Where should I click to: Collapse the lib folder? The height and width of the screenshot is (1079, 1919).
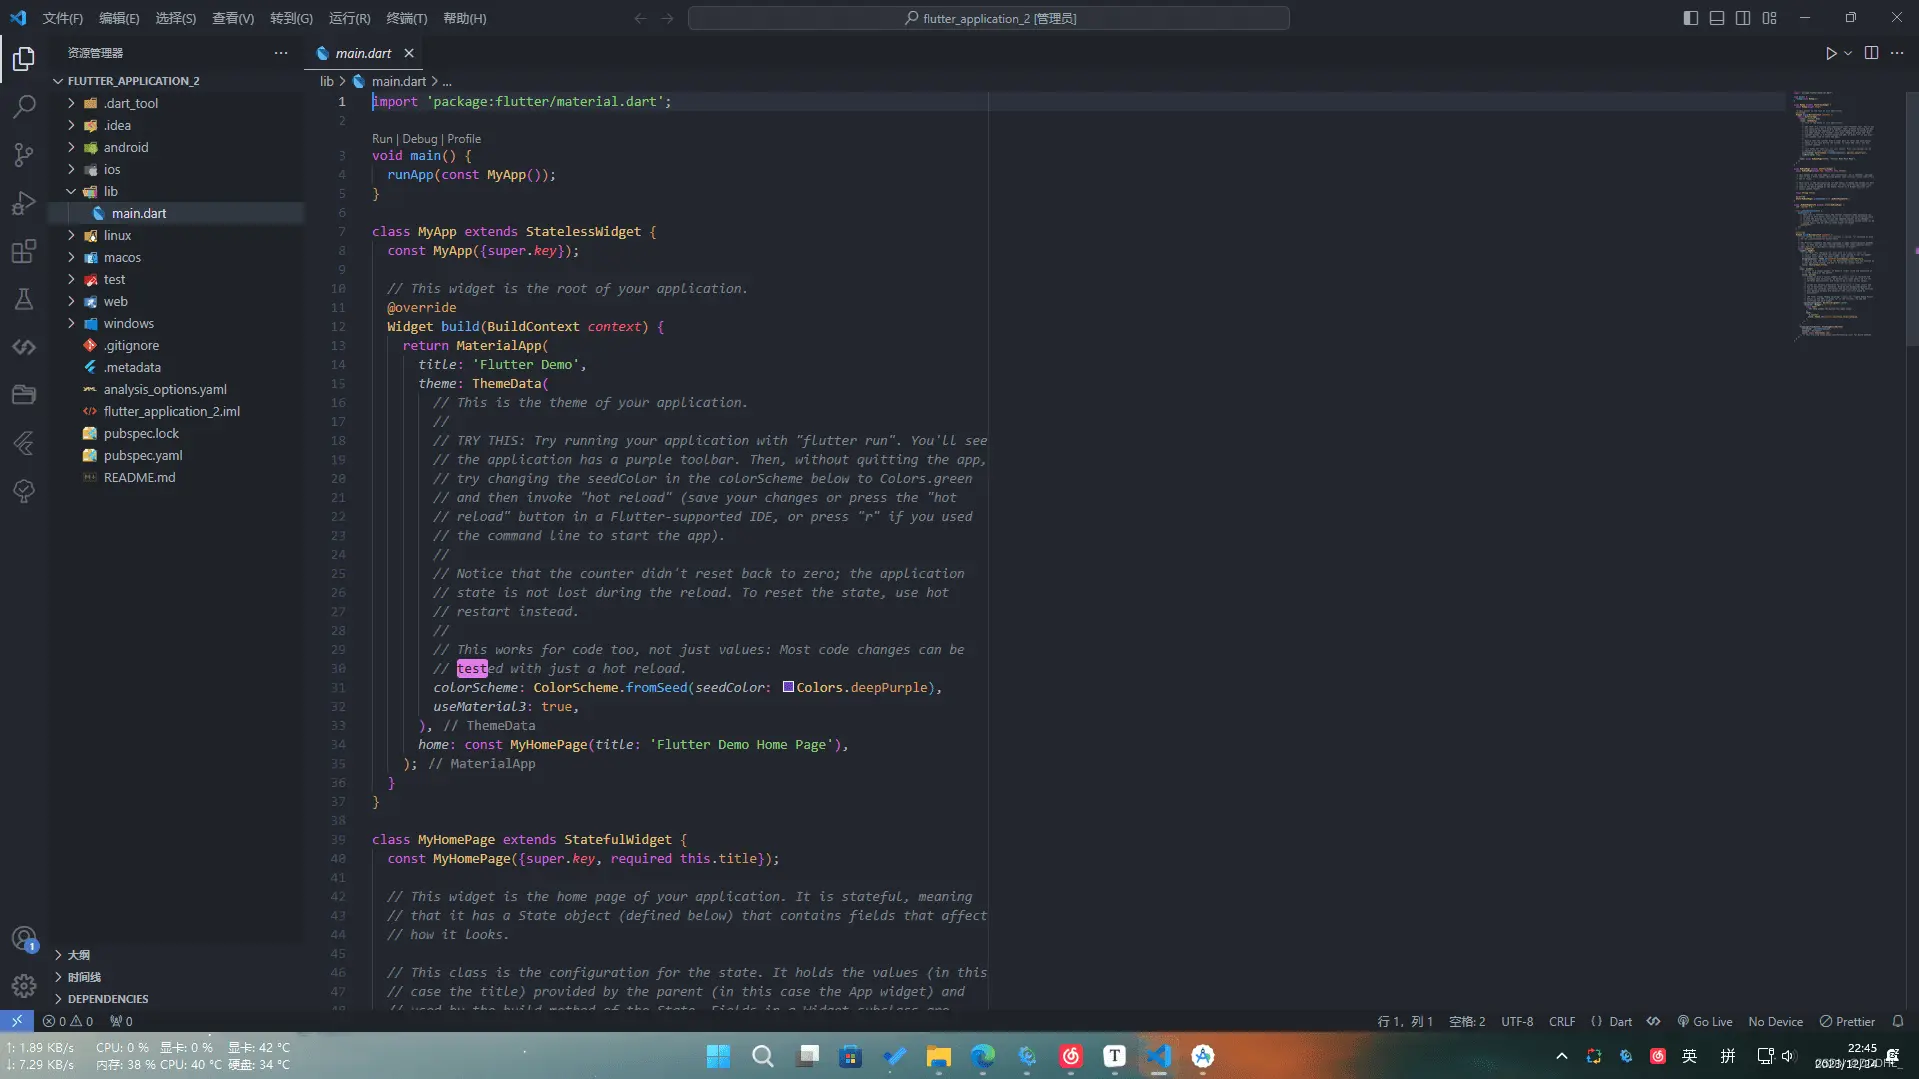point(110,191)
